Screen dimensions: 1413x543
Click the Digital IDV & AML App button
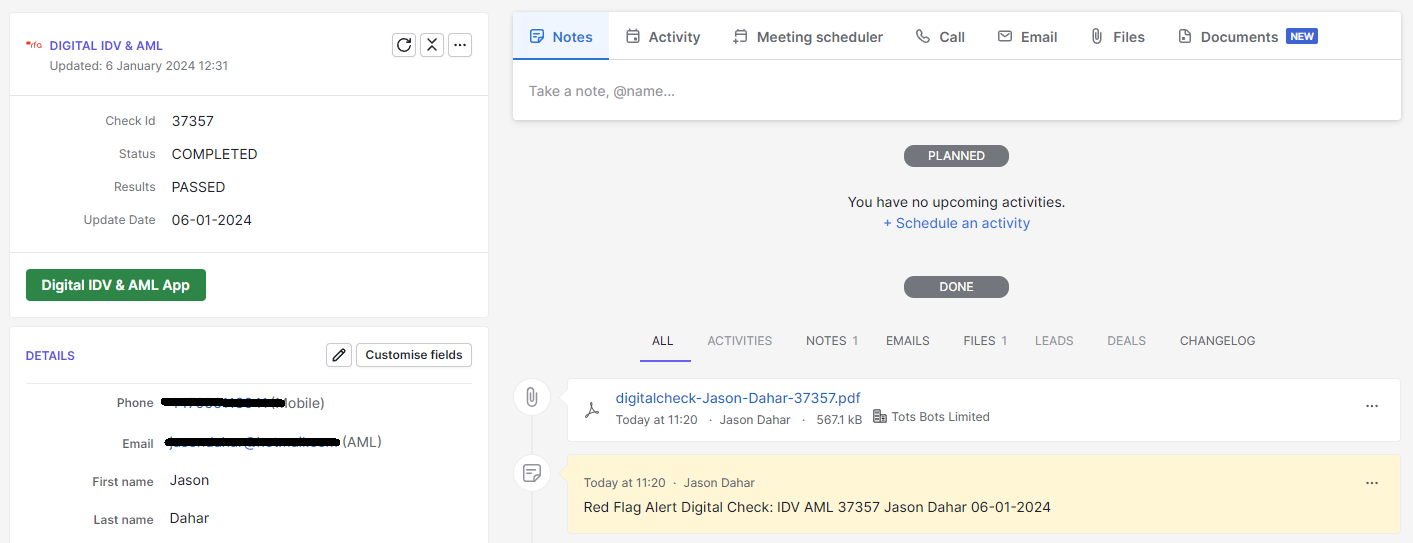(x=116, y=285)
